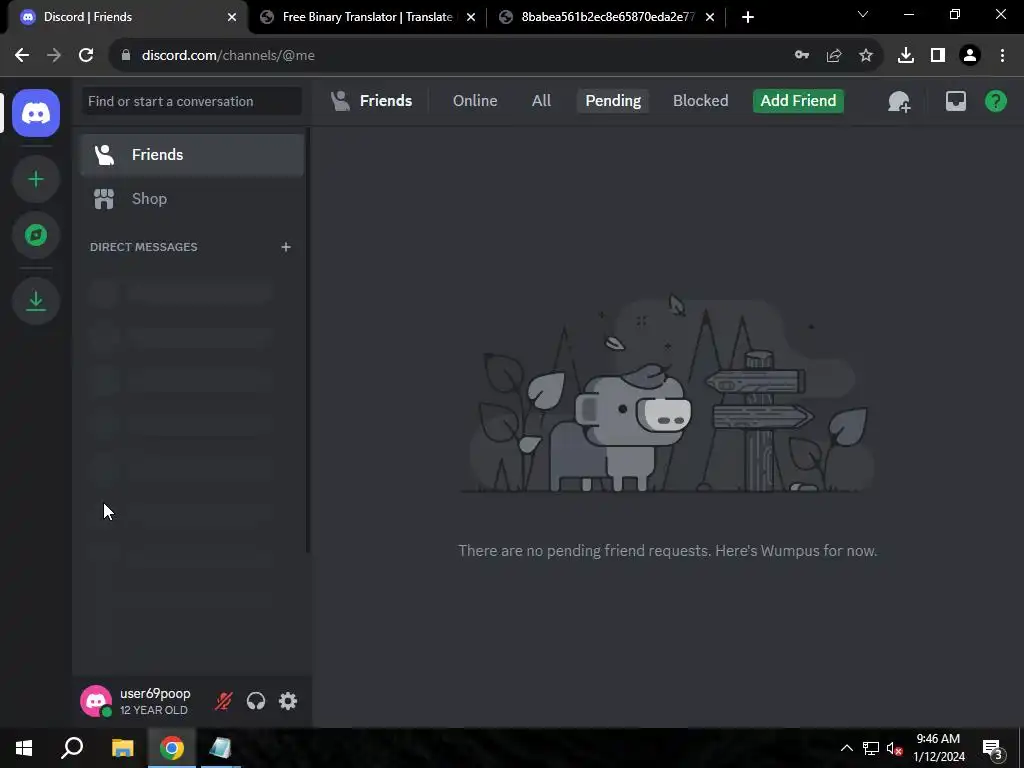This screenshot has height=768, width=1024.
Task: Open the Inbox icon in header
Action: tap(955, 101)
